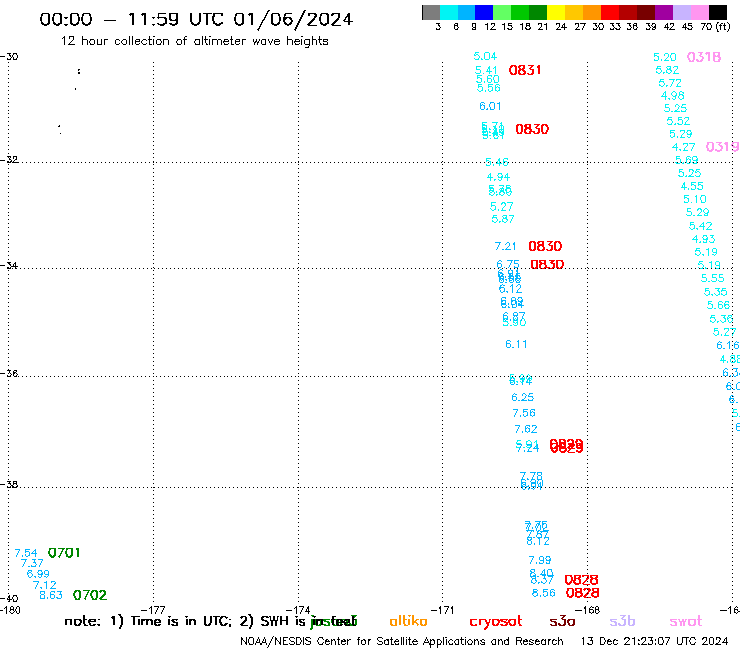Click the red 'cryosat' satellite label
This screenshot has width=740, height=650.
(496, 622)
